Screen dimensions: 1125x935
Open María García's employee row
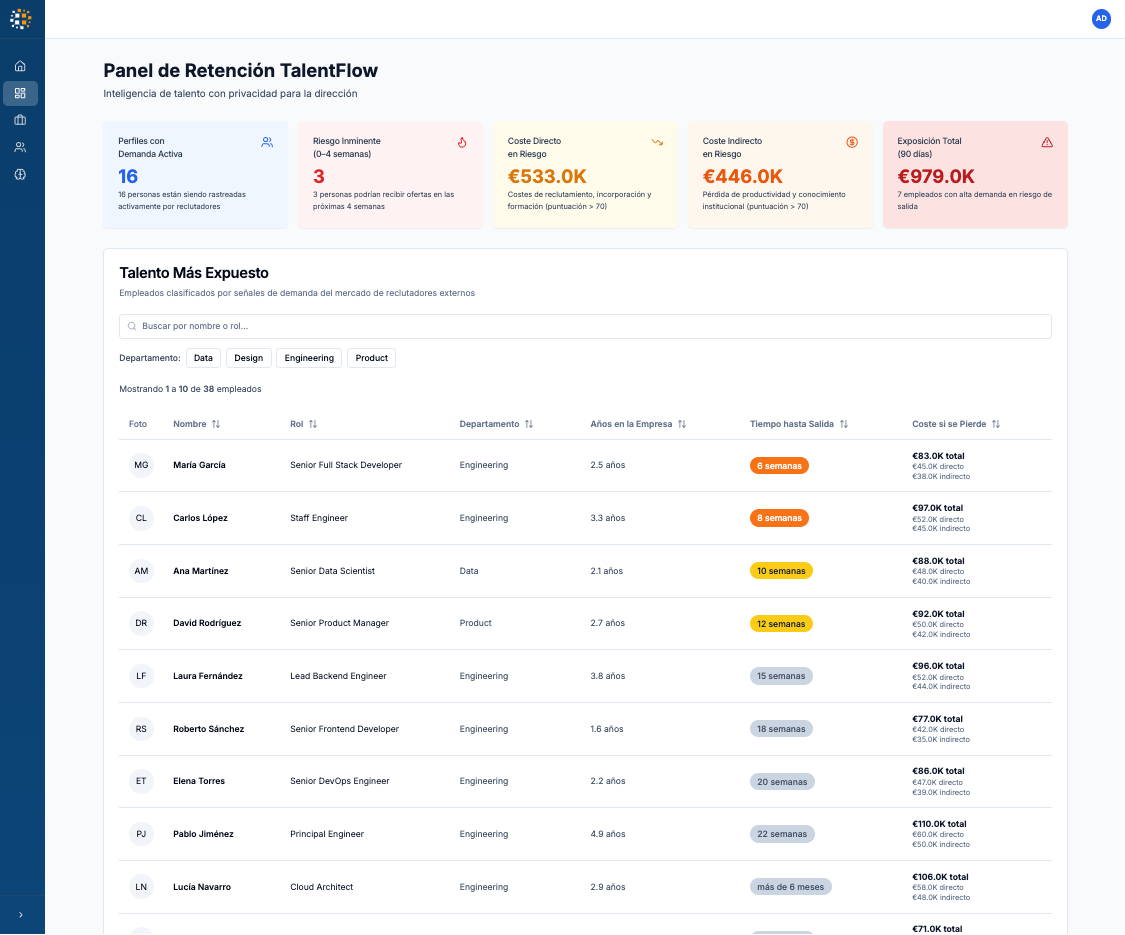click(x=199, y=465)
